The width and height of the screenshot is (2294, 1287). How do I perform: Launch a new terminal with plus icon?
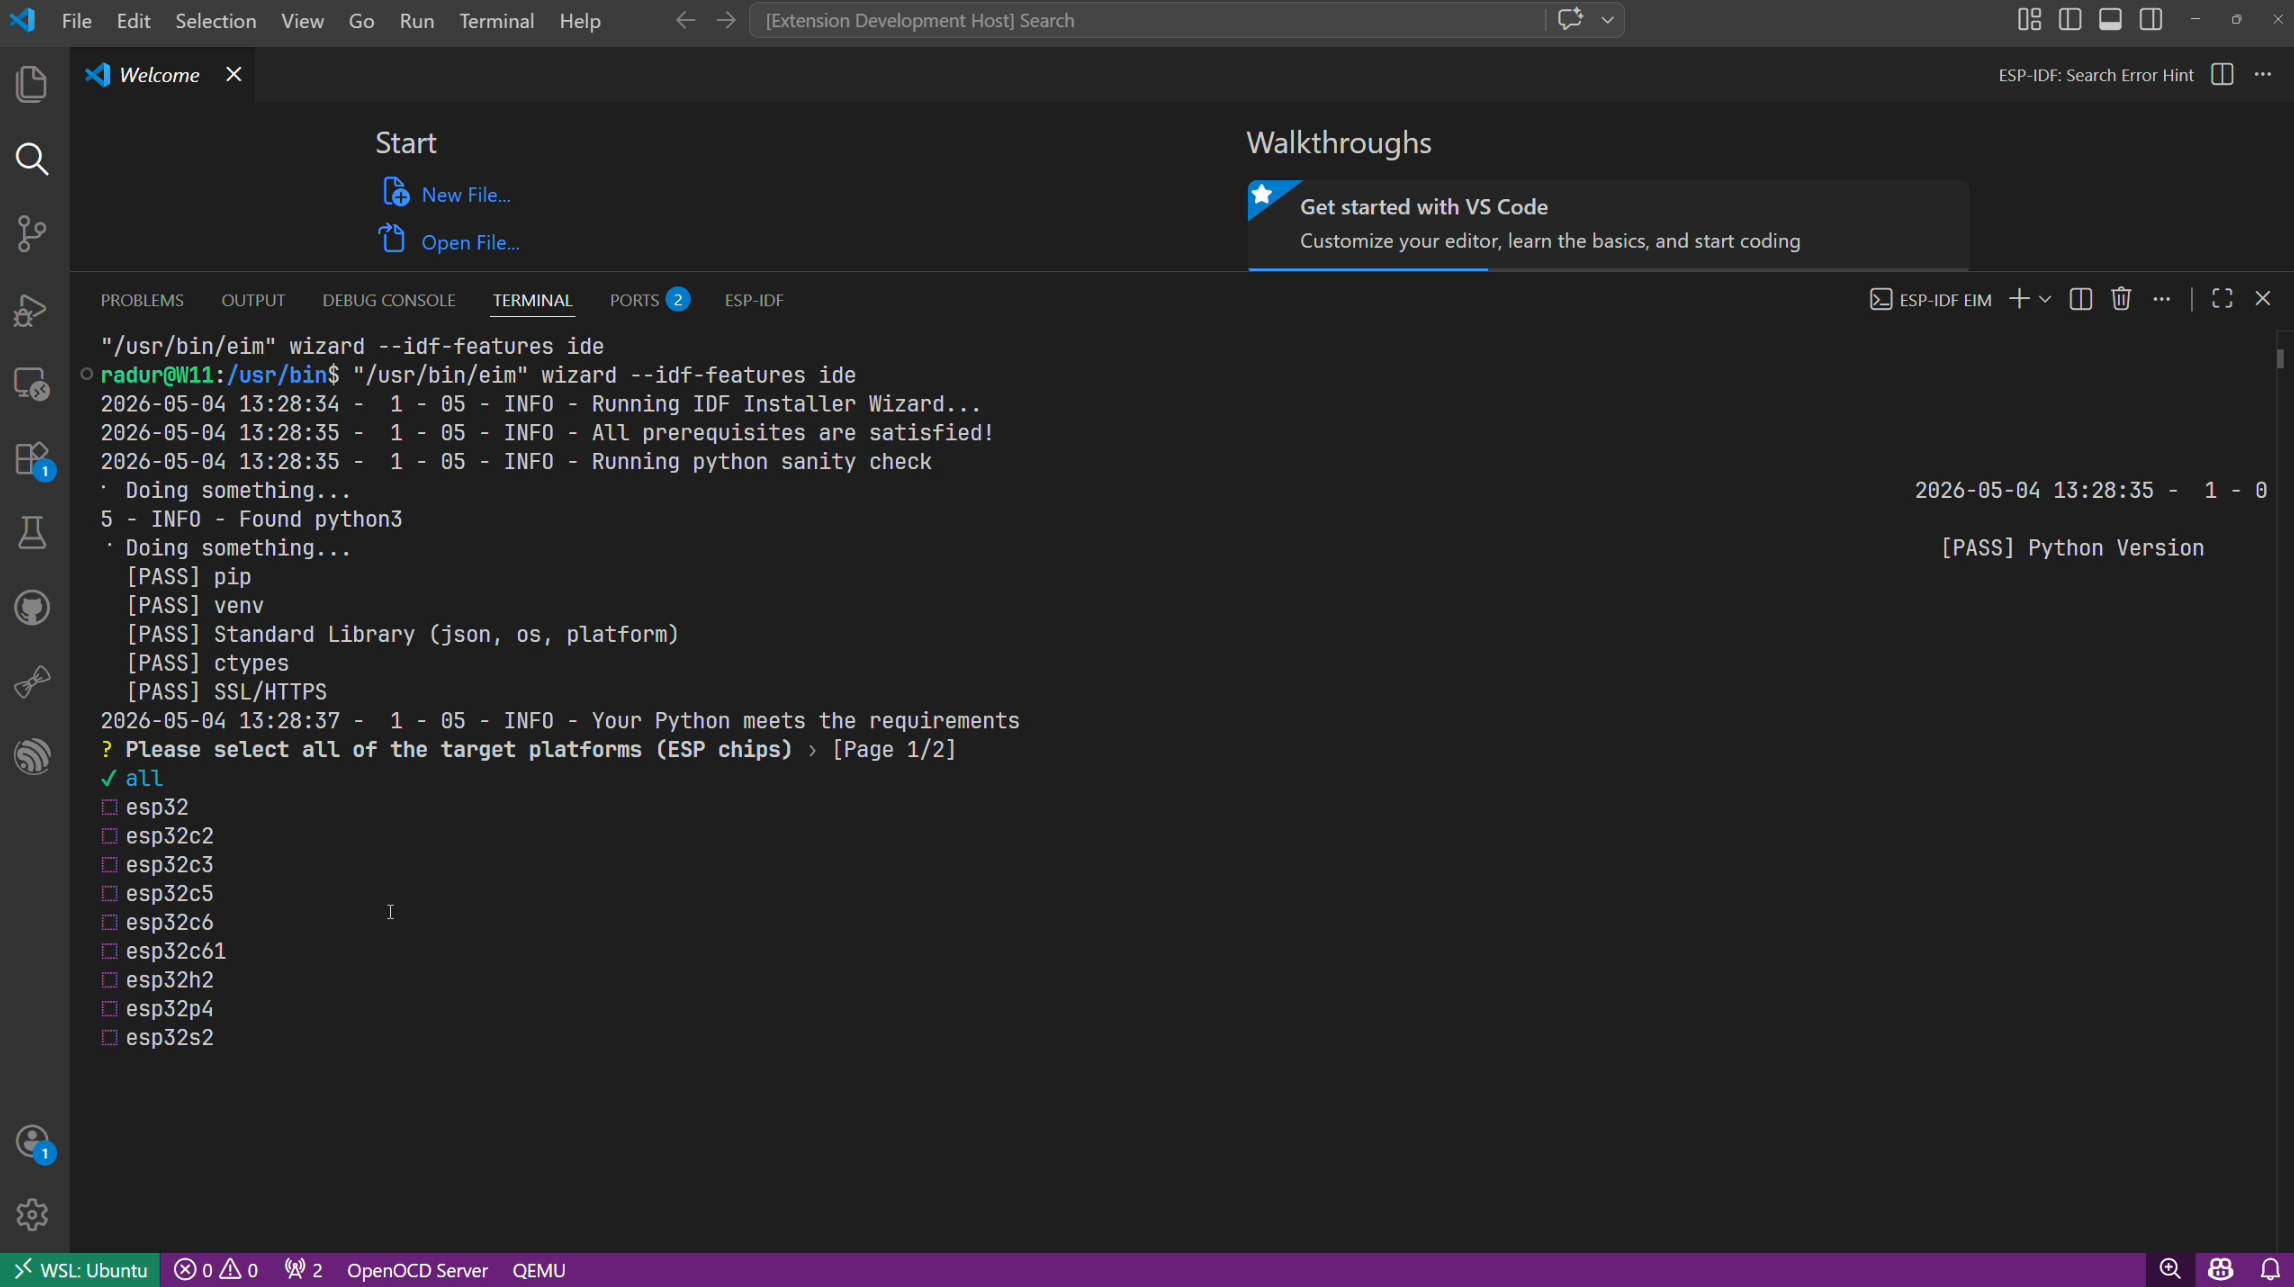click(x=2019, y=299)
